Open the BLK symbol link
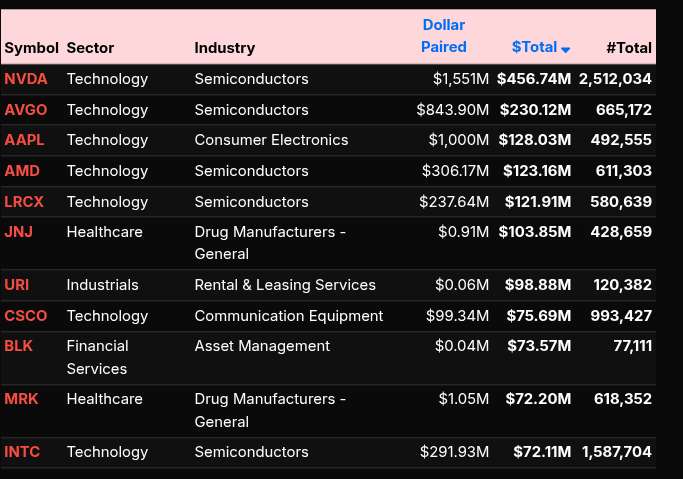 point(18,346)
